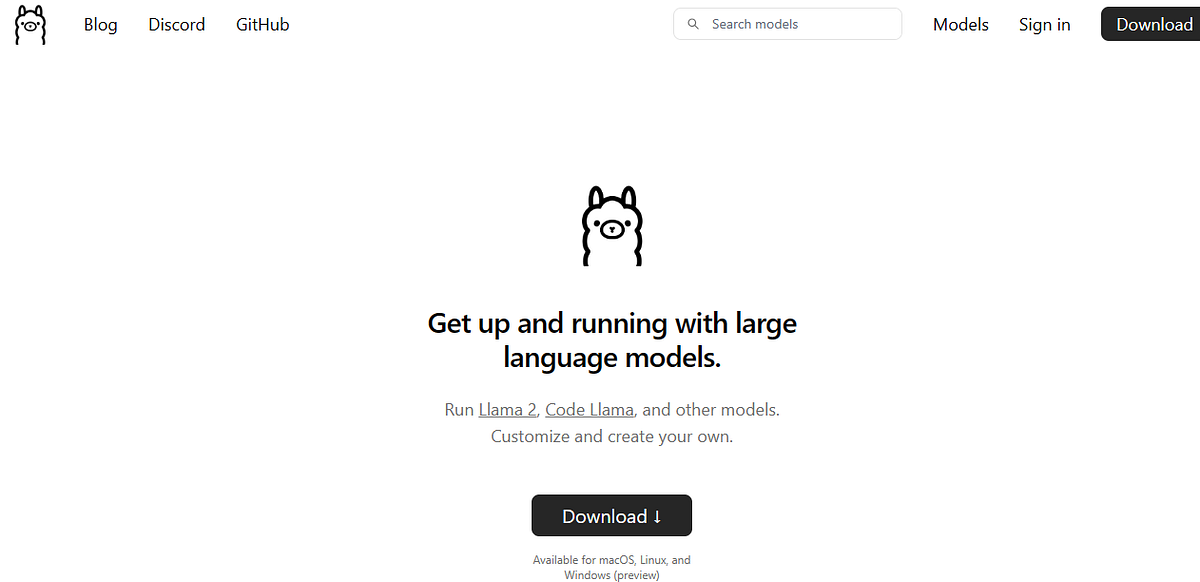Viewport: 1200px width, 582px height.
Task: Click the magnifying glass search icon
Action: [693, 23]
